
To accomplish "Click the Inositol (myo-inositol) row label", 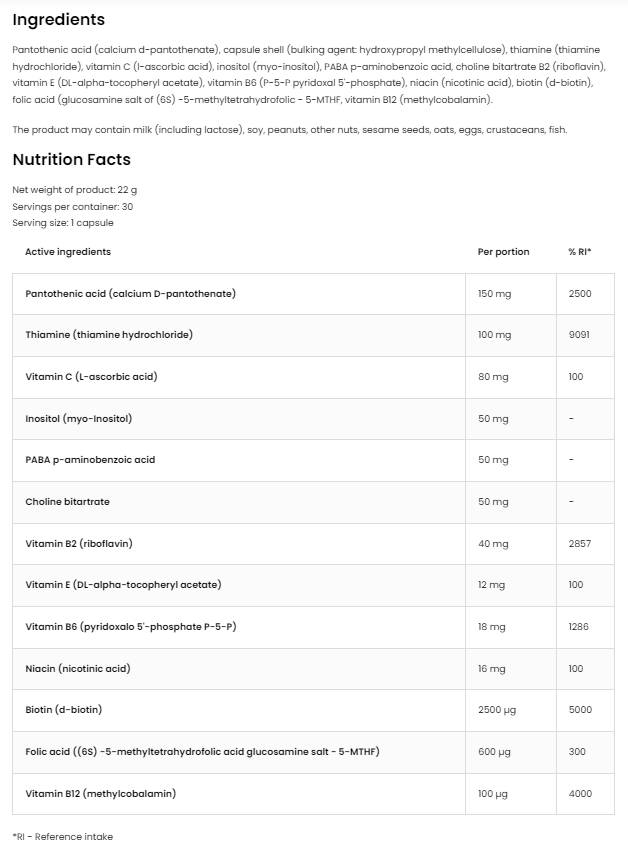I will click(79, 418).
